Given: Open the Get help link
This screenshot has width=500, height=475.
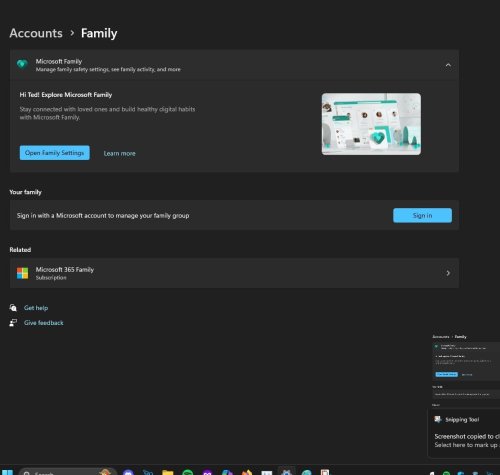Looking at the screenshot, I should [x=36, y=308].
